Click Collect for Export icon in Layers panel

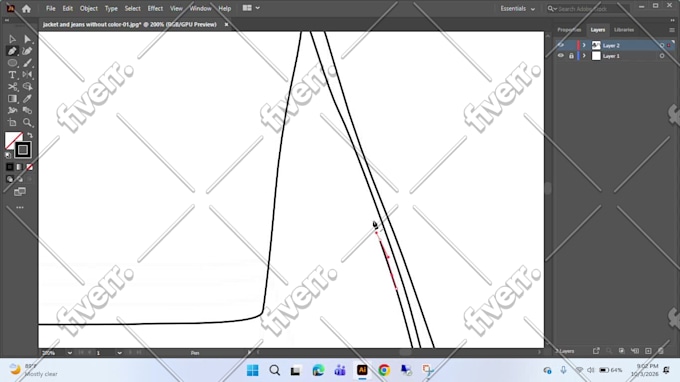click(x=596, y=351)
